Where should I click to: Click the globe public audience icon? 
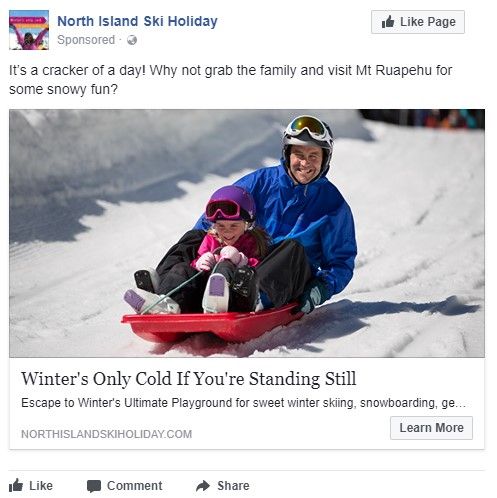point(132,40)
